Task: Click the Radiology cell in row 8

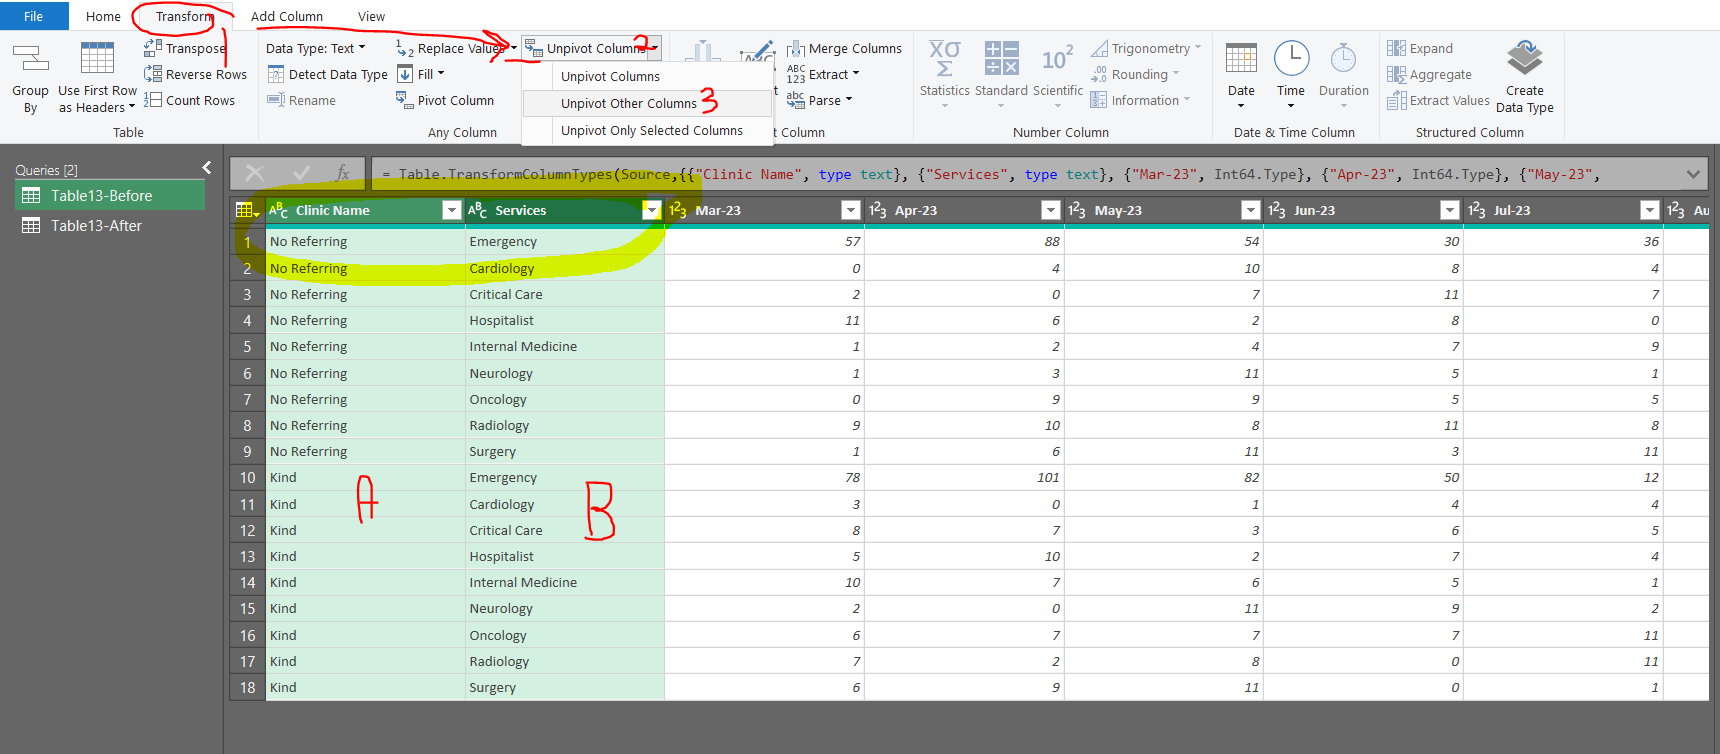Action: coord(565,425)
